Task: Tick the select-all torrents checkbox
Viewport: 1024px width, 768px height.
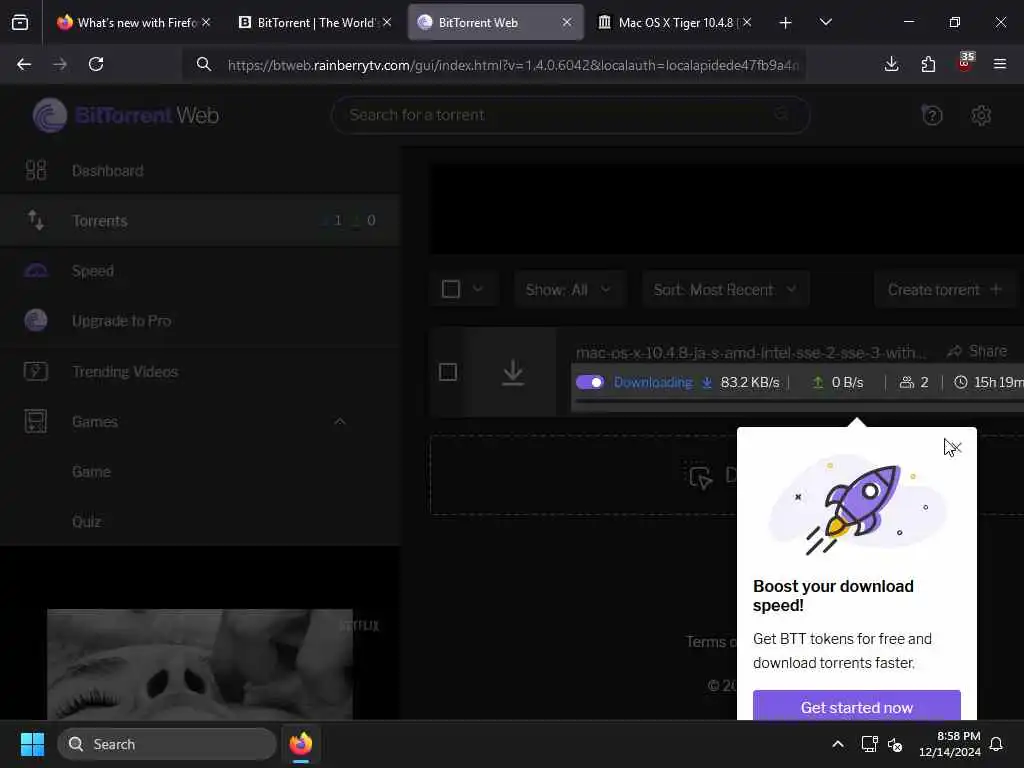Action: coord(451,289)
